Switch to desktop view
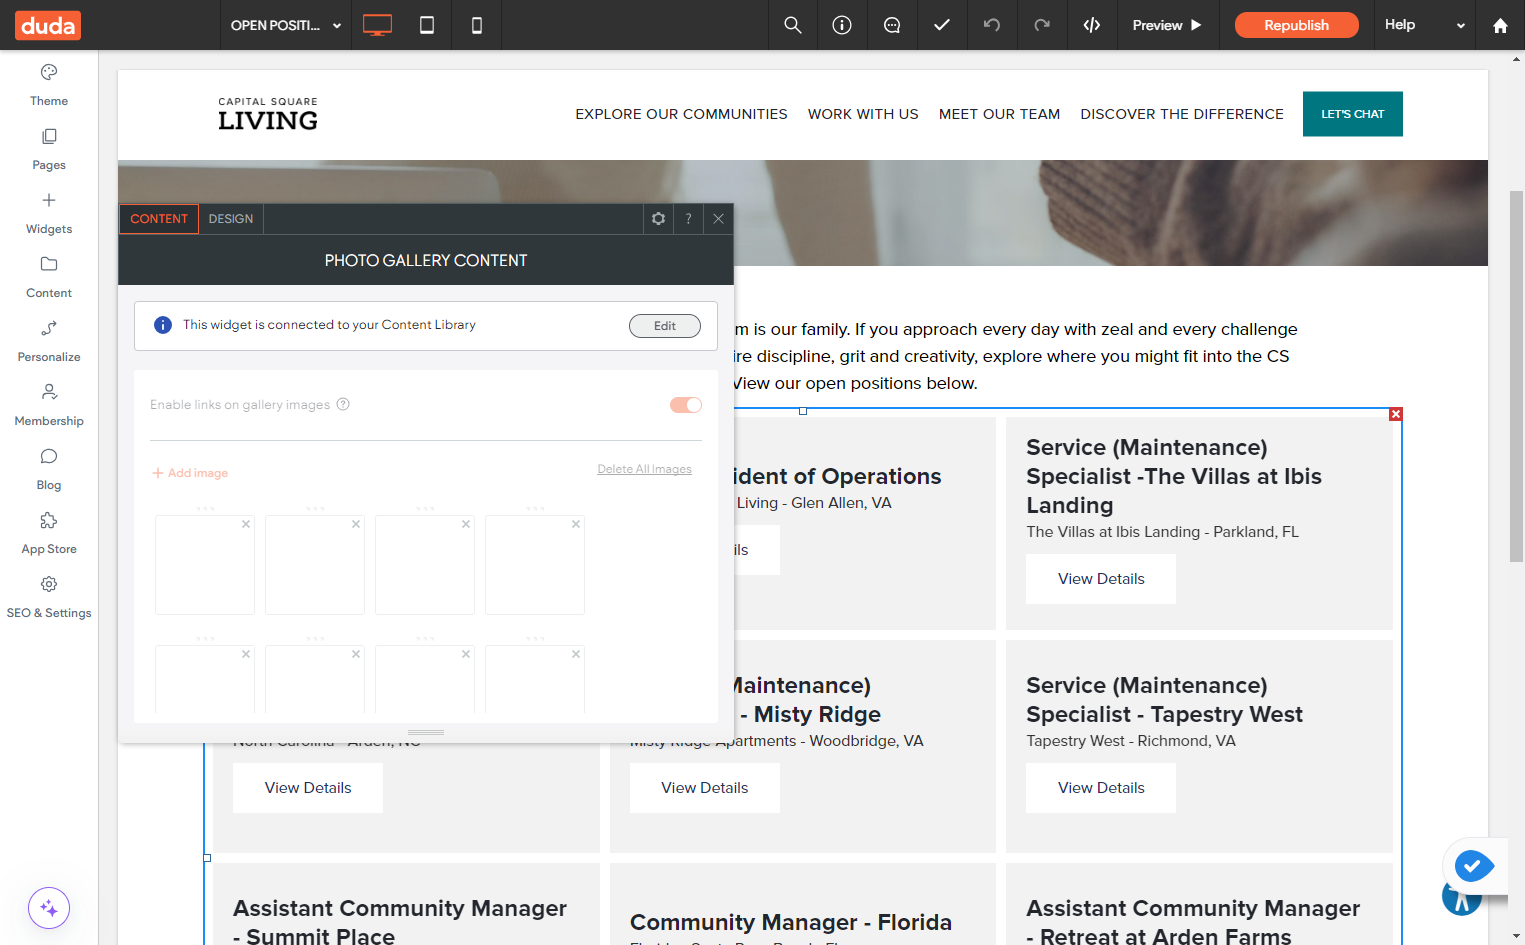 [x=377, y=25]
